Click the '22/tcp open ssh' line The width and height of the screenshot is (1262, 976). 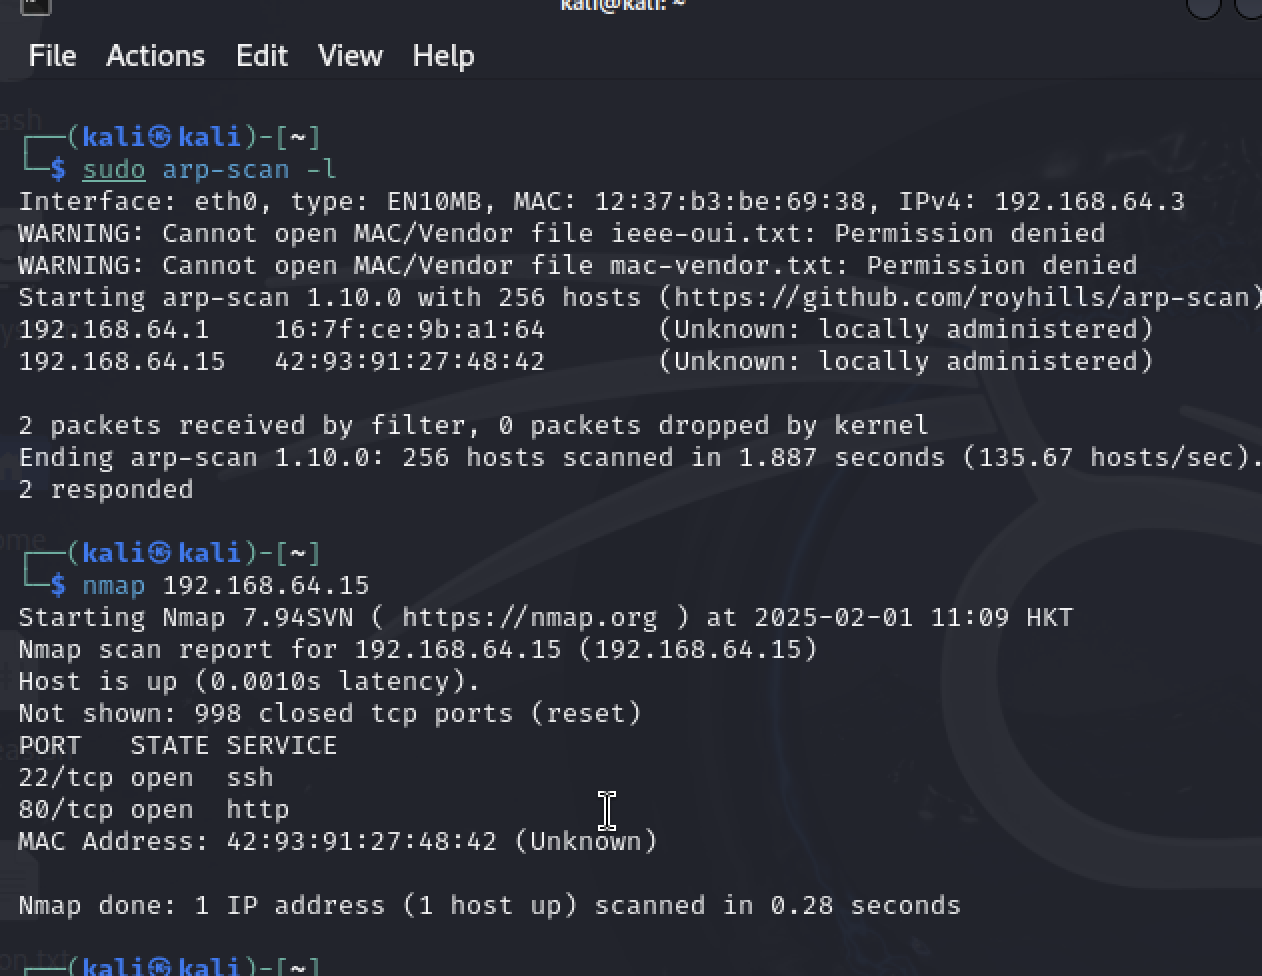click(146, 777)
